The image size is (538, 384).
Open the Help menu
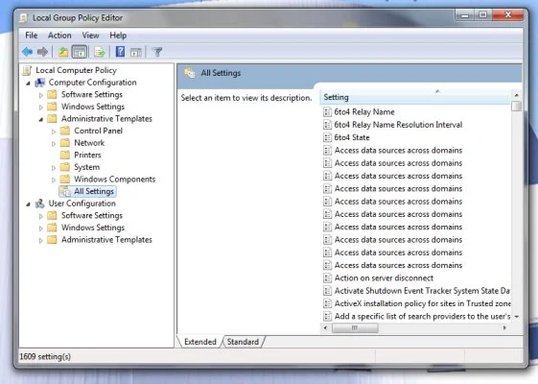[x=118, y=35]
